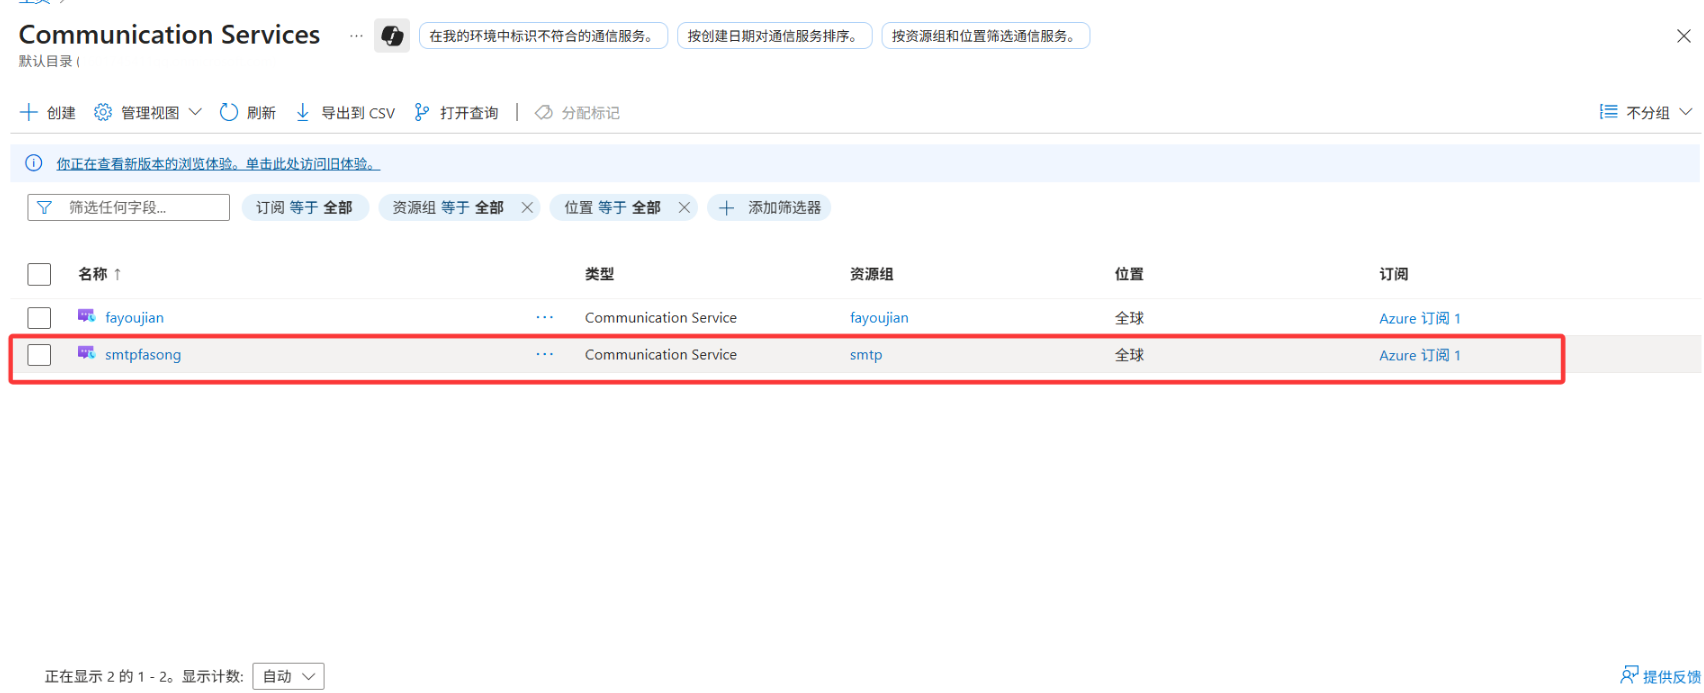Click the circular 刷新 refresh icon
This screenshot has height=693, width=1704.
pyautogui.click(x=229, y=112)
